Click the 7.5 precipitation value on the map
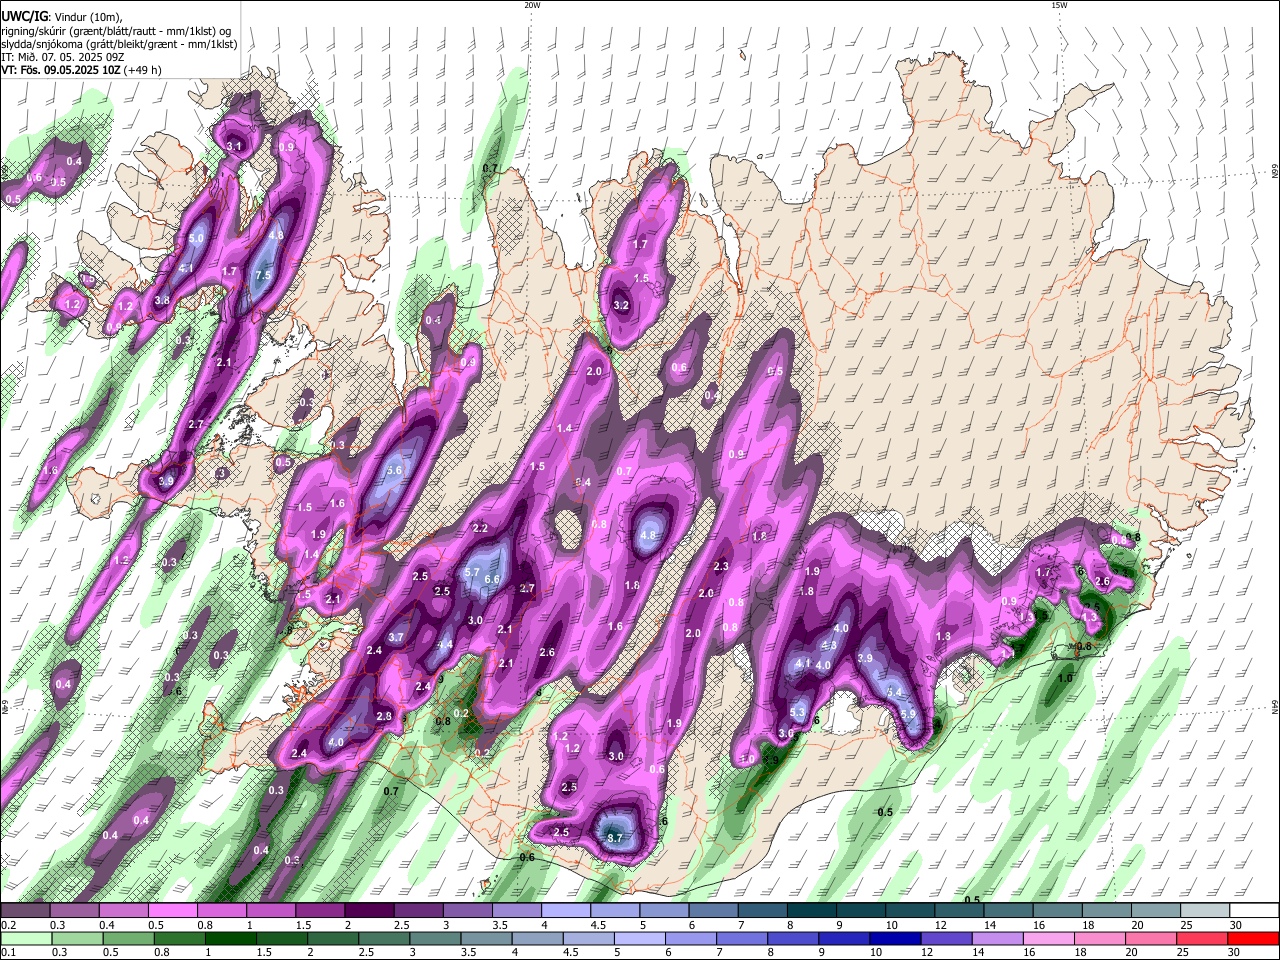The height and width of the screenshot is (960, 1280). [x=264, y=276]
